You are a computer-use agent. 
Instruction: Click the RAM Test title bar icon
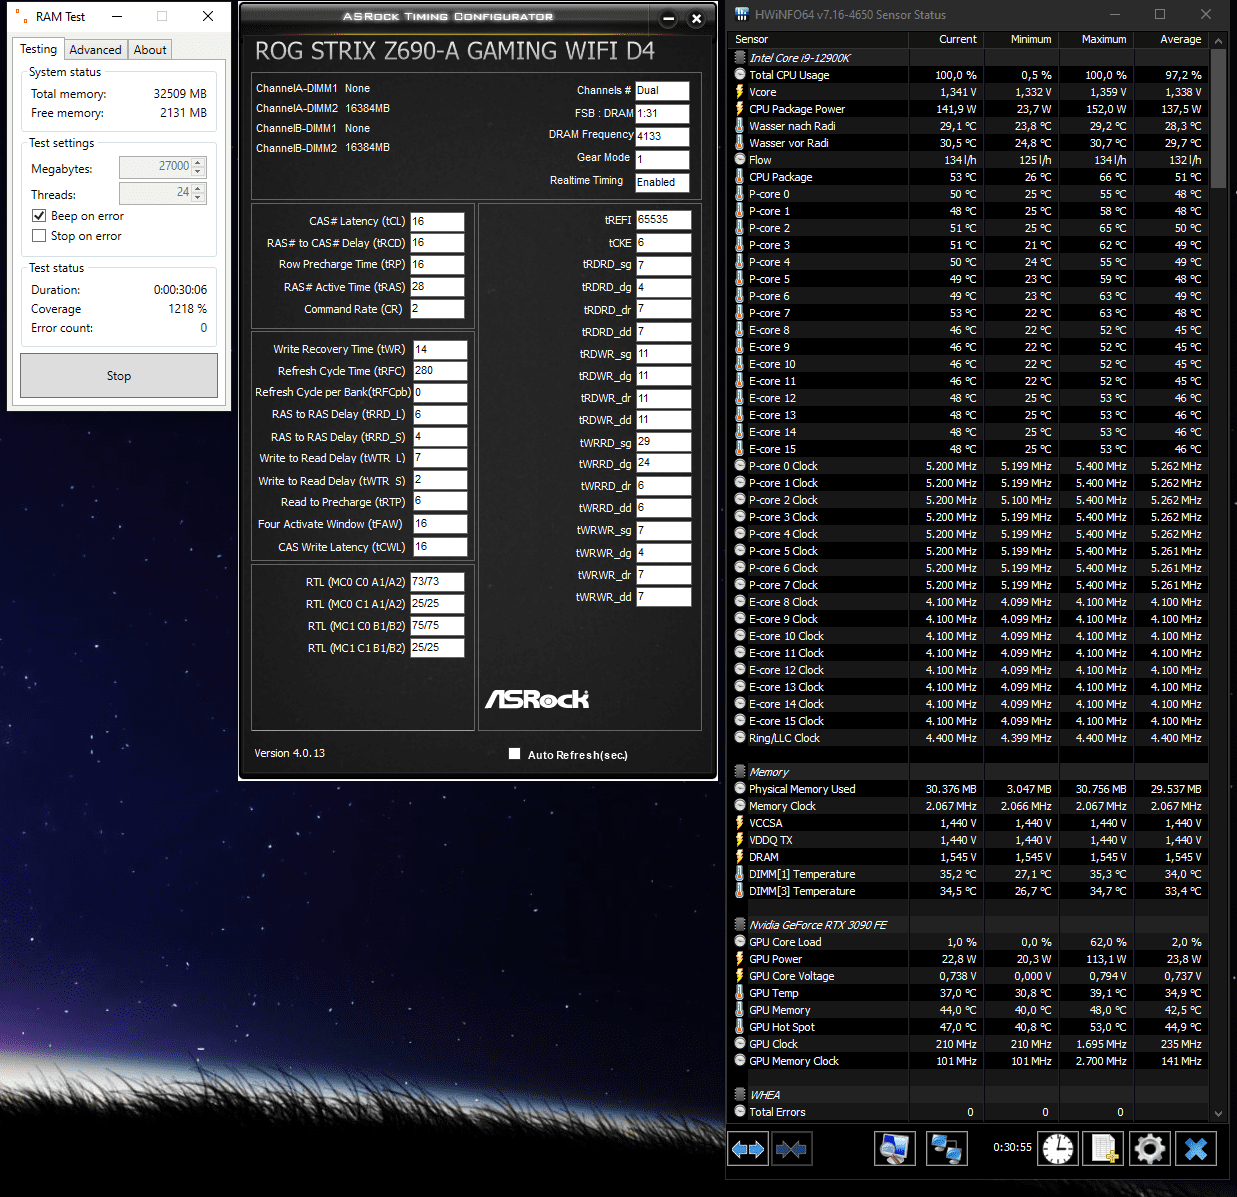click(22, 16)
